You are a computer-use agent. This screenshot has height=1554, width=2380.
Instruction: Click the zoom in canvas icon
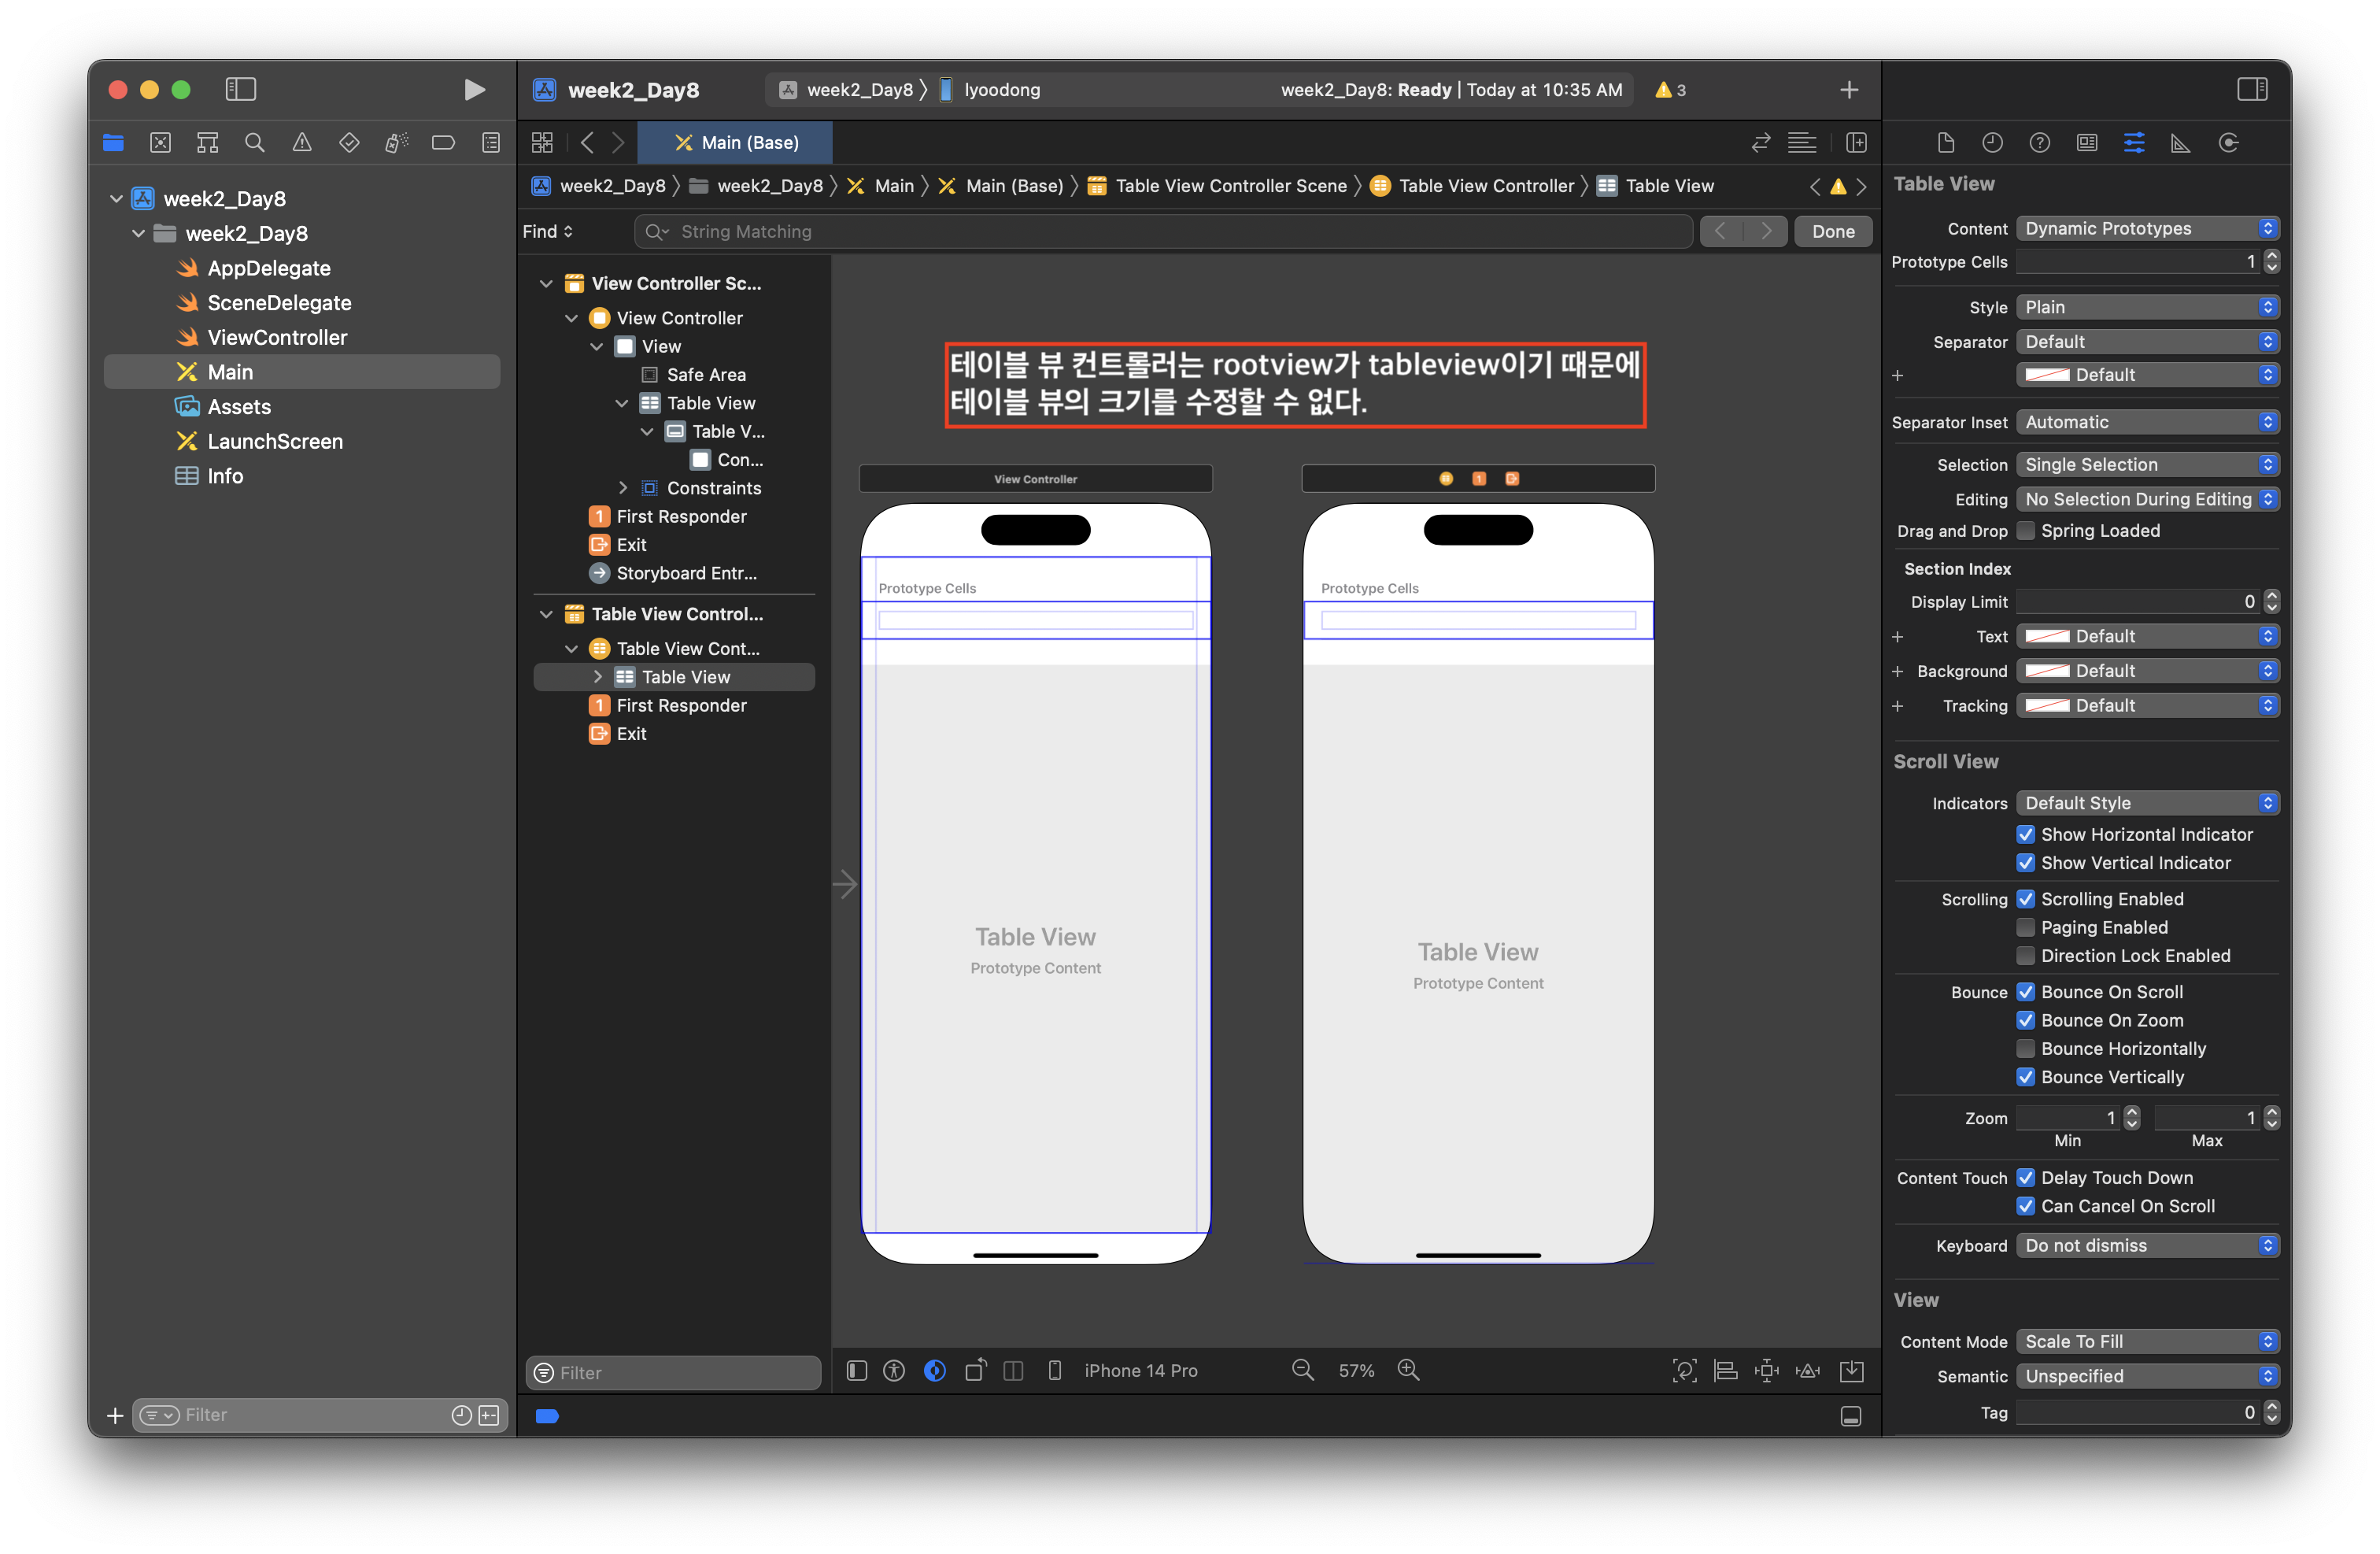click(1408, 1370)
